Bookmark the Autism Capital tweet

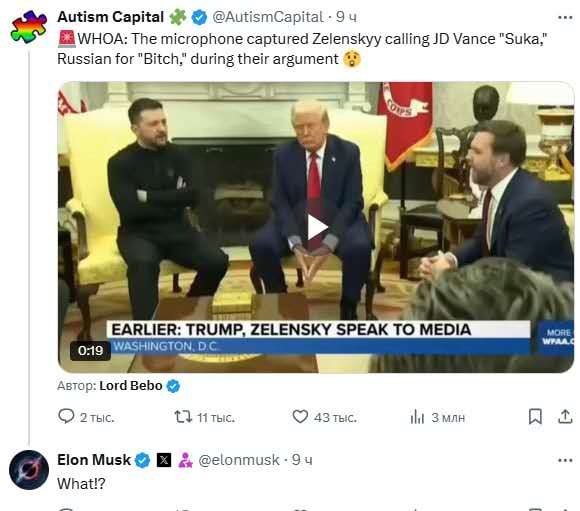535,417
